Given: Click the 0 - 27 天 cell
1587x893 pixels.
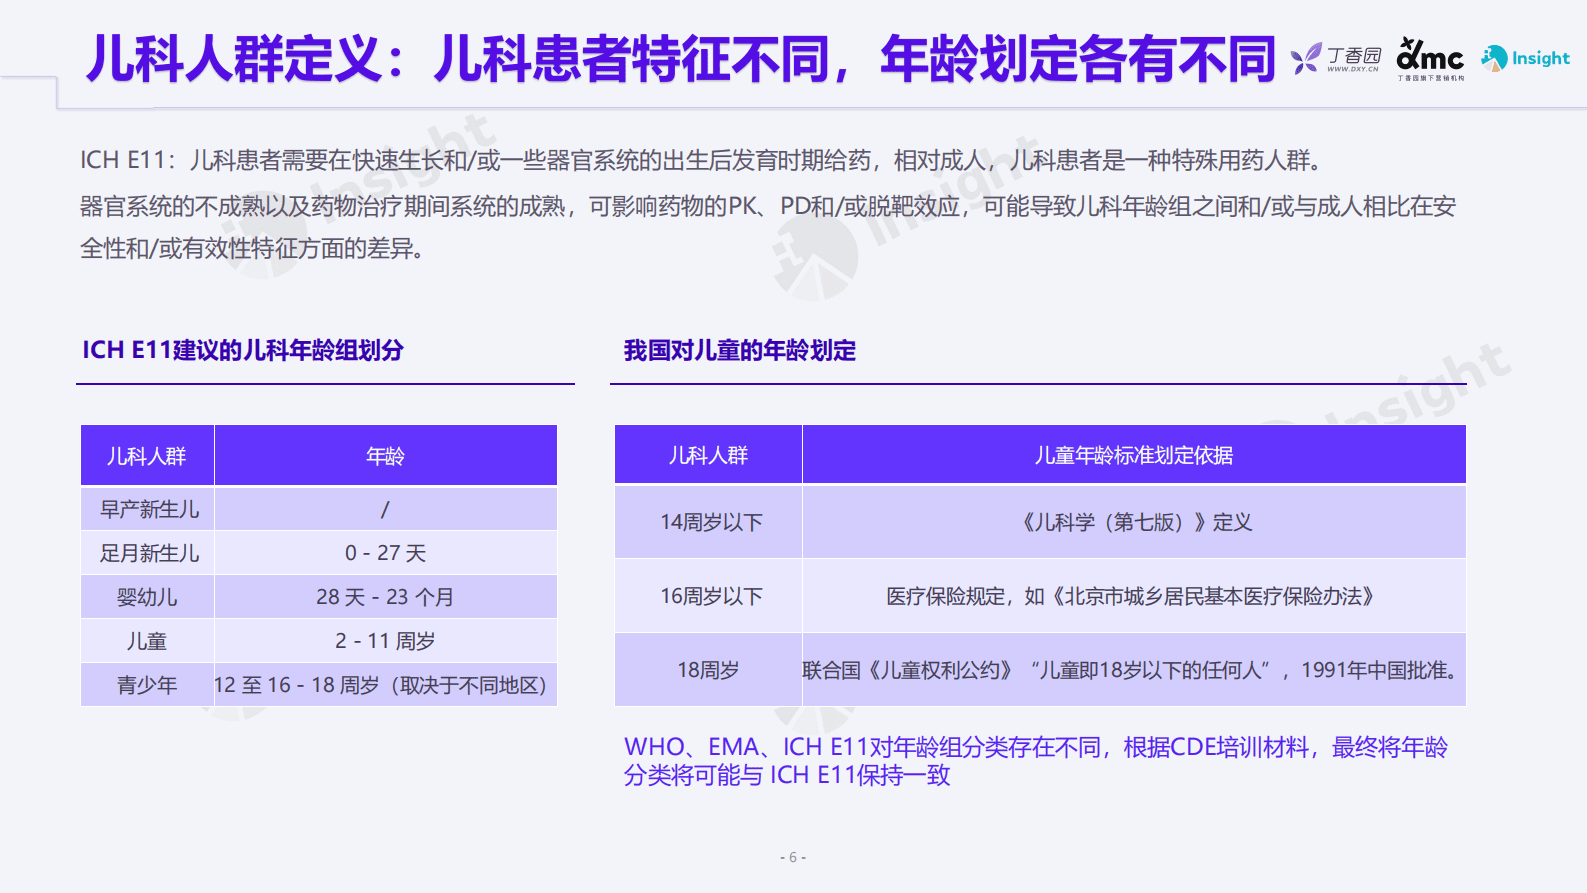Looking at the screenshot, I should [x=385, y=553].
